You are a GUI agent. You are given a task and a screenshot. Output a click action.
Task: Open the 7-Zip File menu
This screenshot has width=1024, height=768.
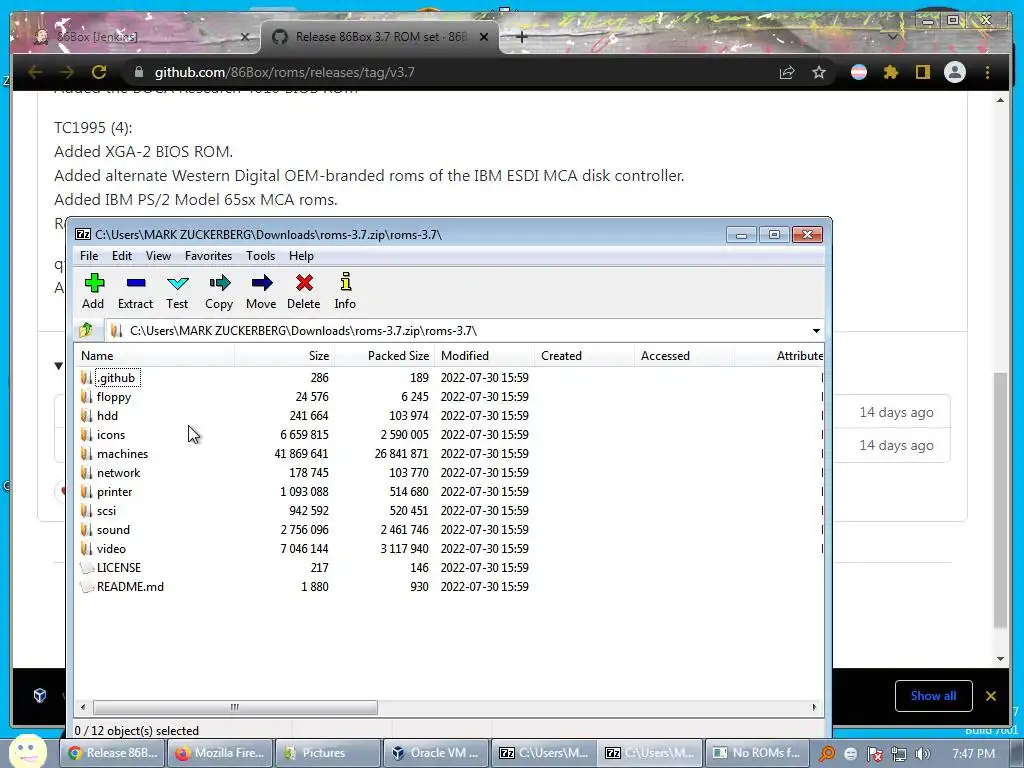89,256
